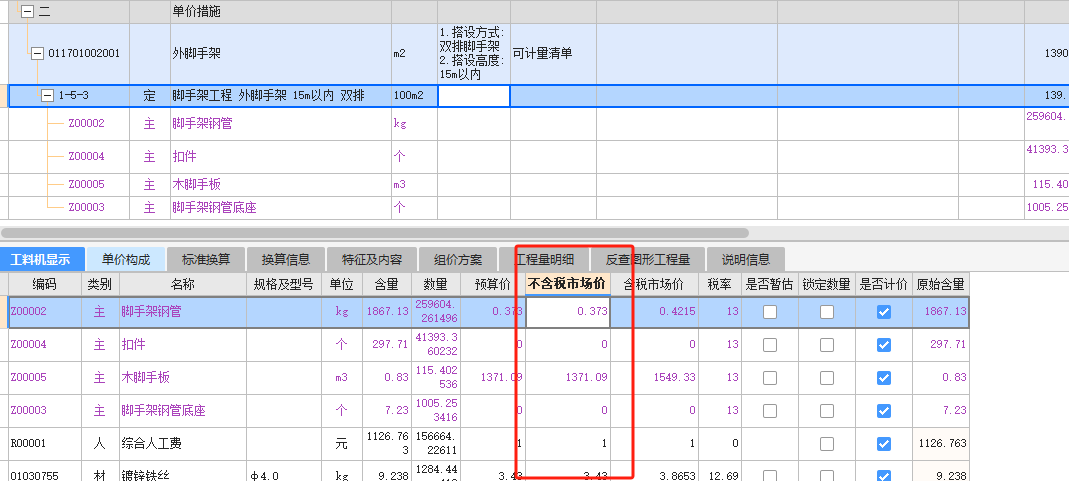The image size is (1069, 481).
Task: Select the 综合人工费 name cell
Action: (183, 444)
